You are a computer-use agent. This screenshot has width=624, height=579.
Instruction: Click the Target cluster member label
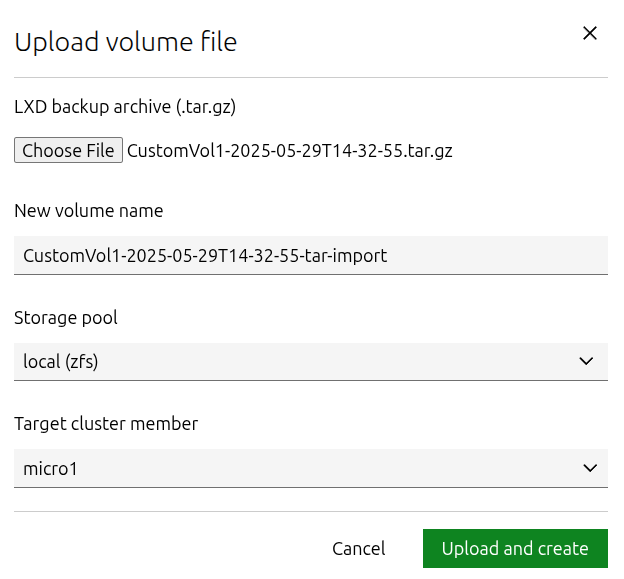pos(106,424)
